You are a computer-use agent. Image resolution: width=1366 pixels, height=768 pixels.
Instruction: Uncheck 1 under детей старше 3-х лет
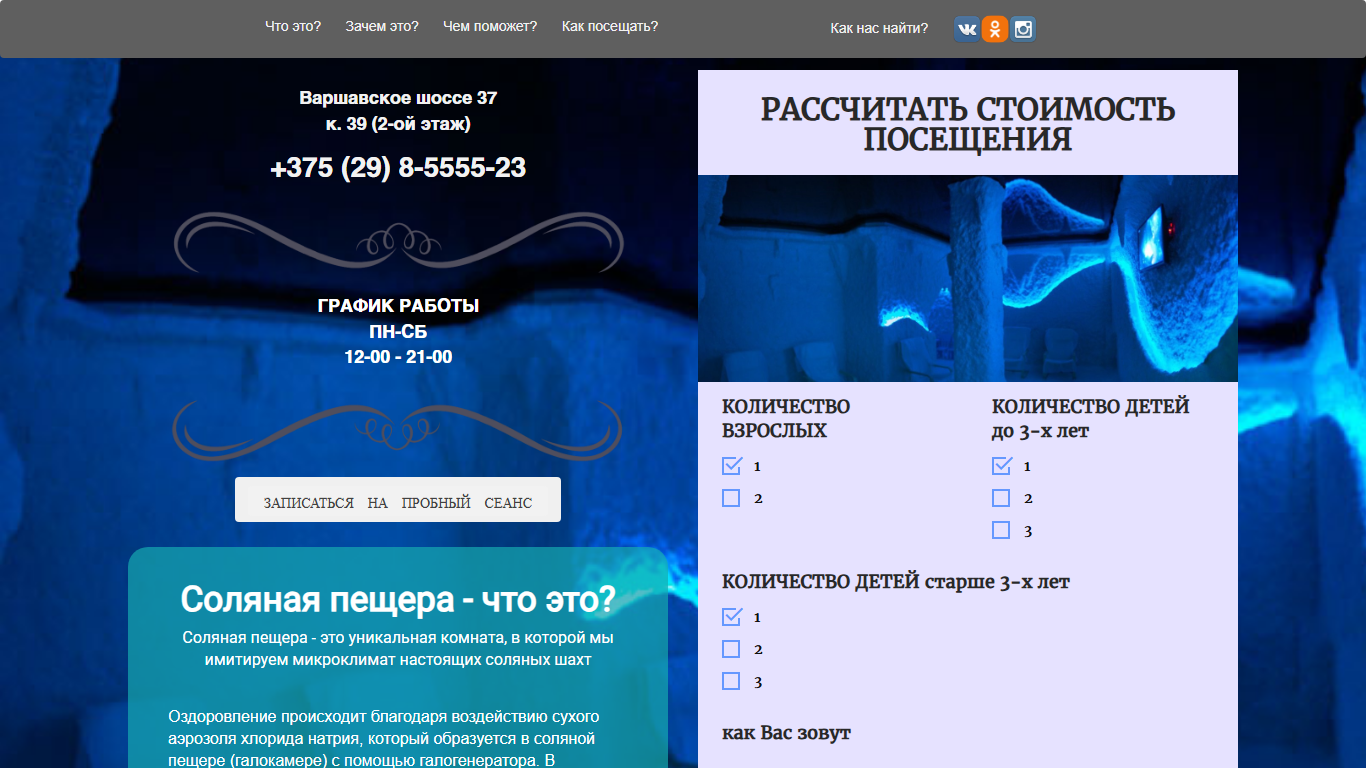pos(732,617)
